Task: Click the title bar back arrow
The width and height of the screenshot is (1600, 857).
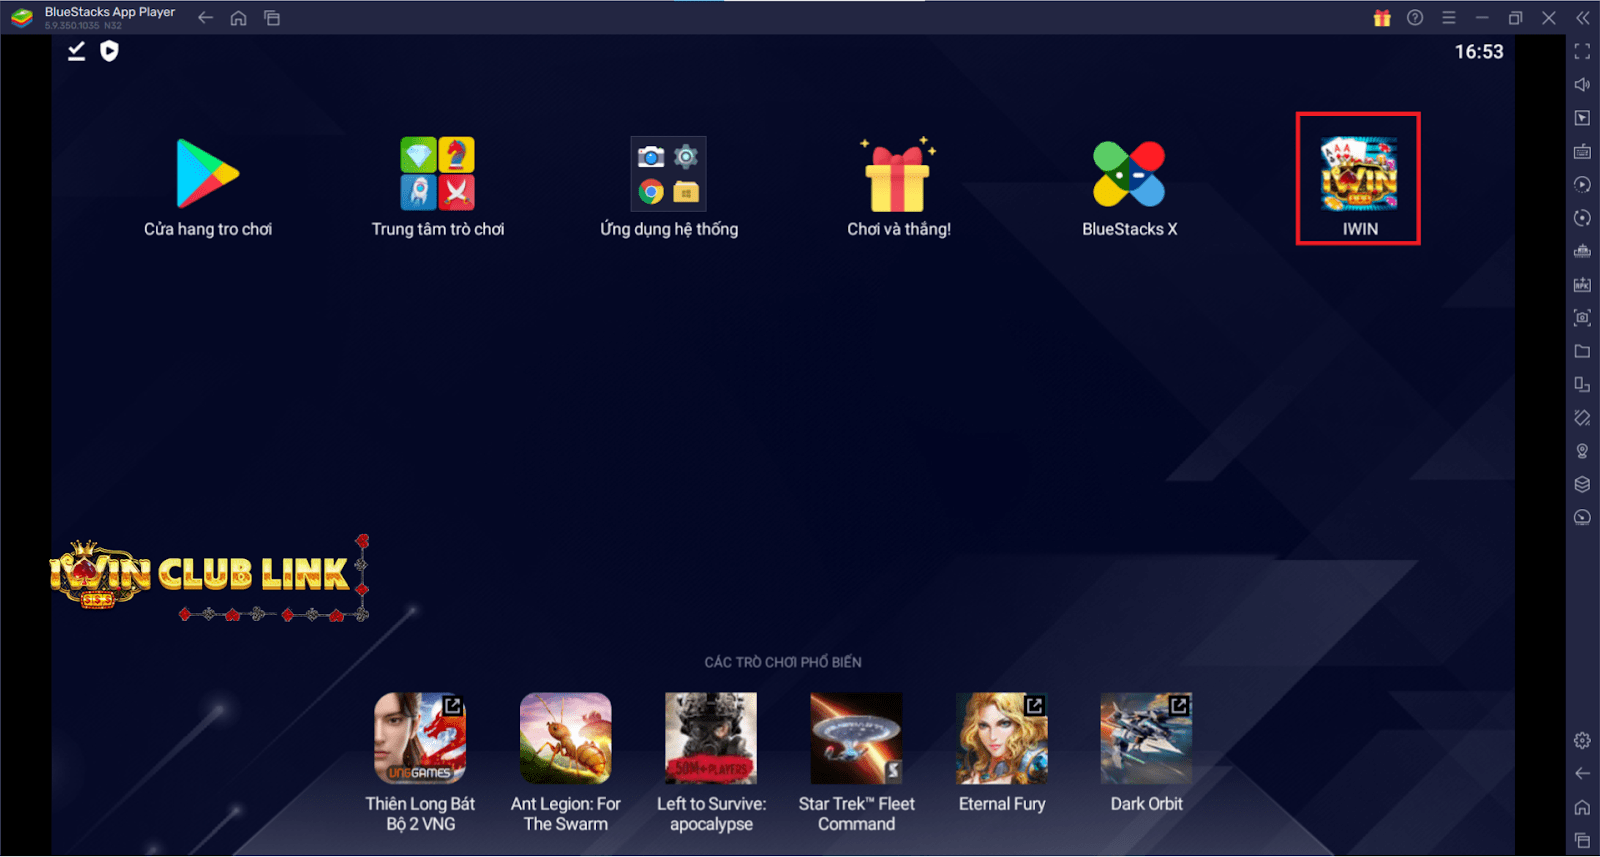Action: (x=205, y=18)
